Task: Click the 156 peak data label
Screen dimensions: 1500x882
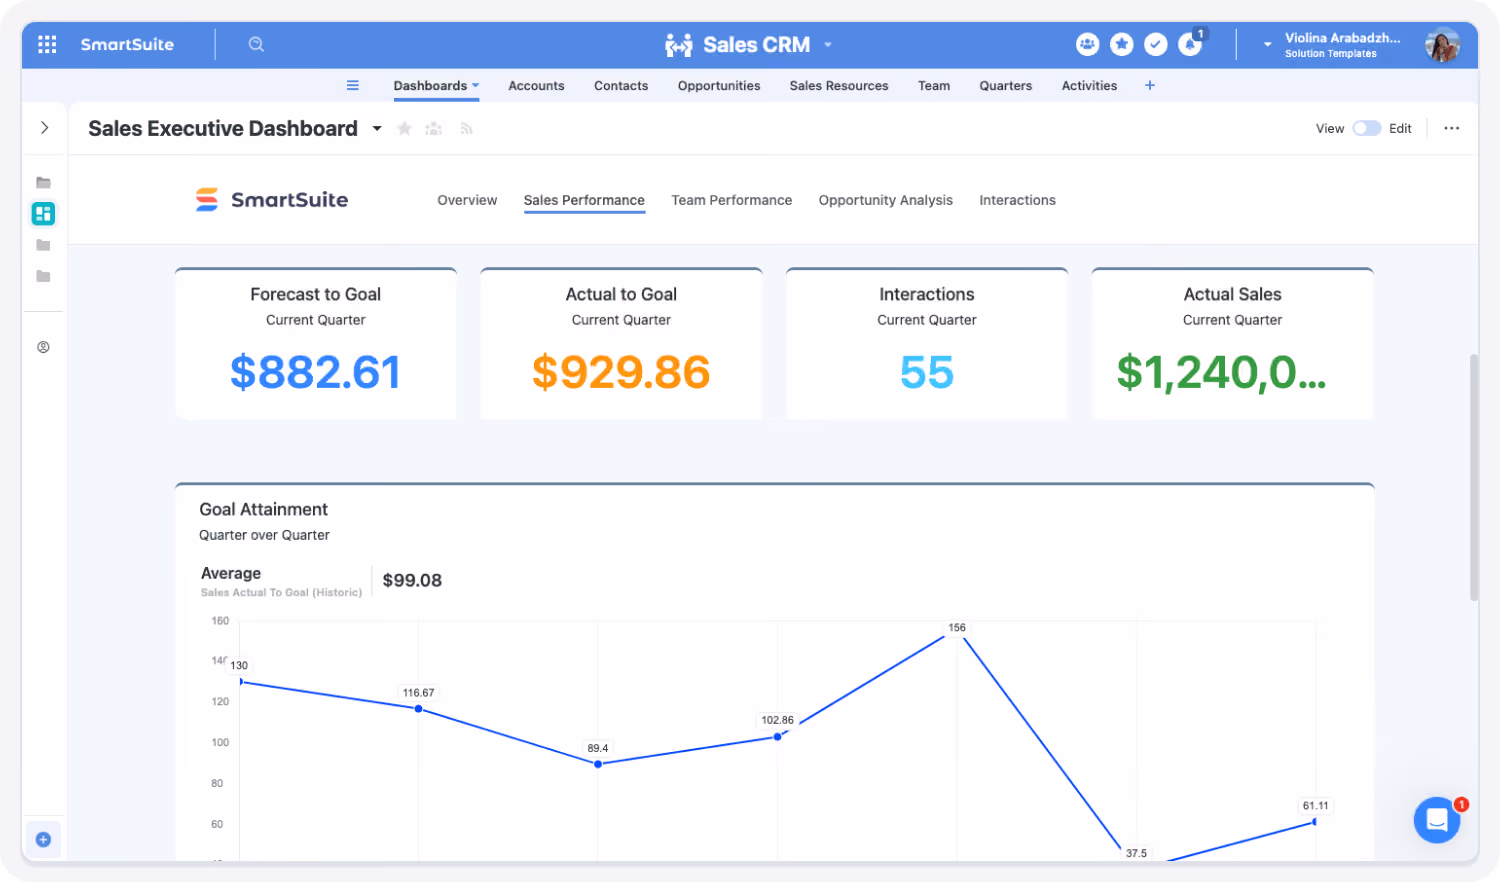Action: (x=957, y=628)
